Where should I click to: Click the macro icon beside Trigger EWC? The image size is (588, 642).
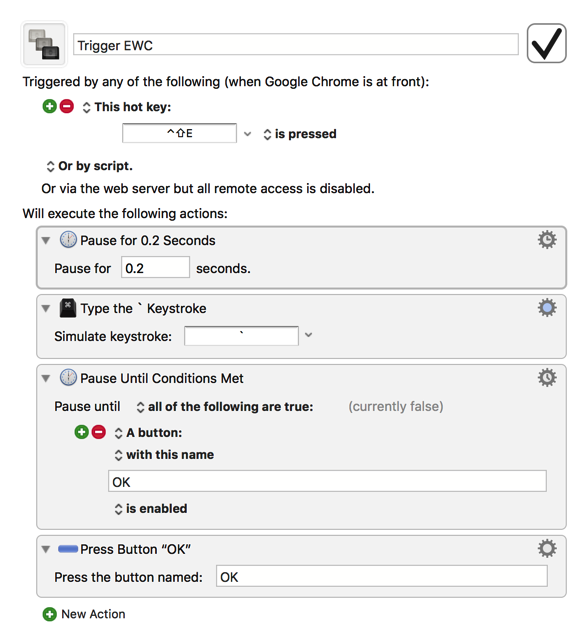pos(44,44)
